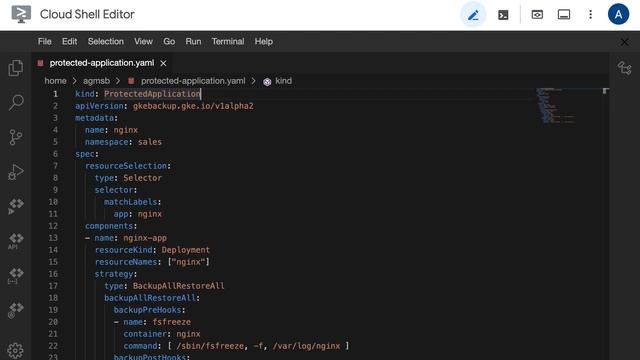Open the View menu
This screenshot has width=640, height=360.
click(143, 42)
